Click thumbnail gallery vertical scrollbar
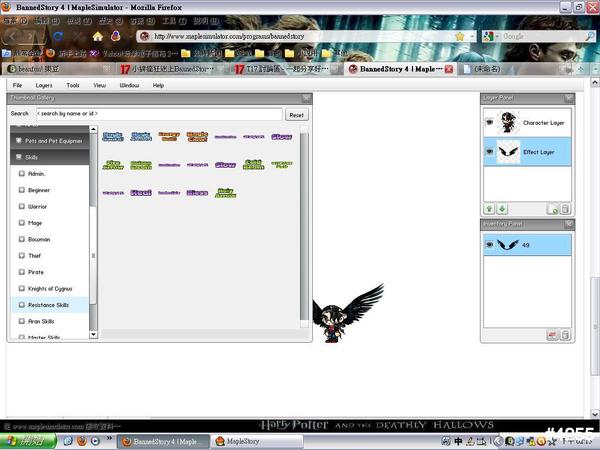 click(304, 226)
